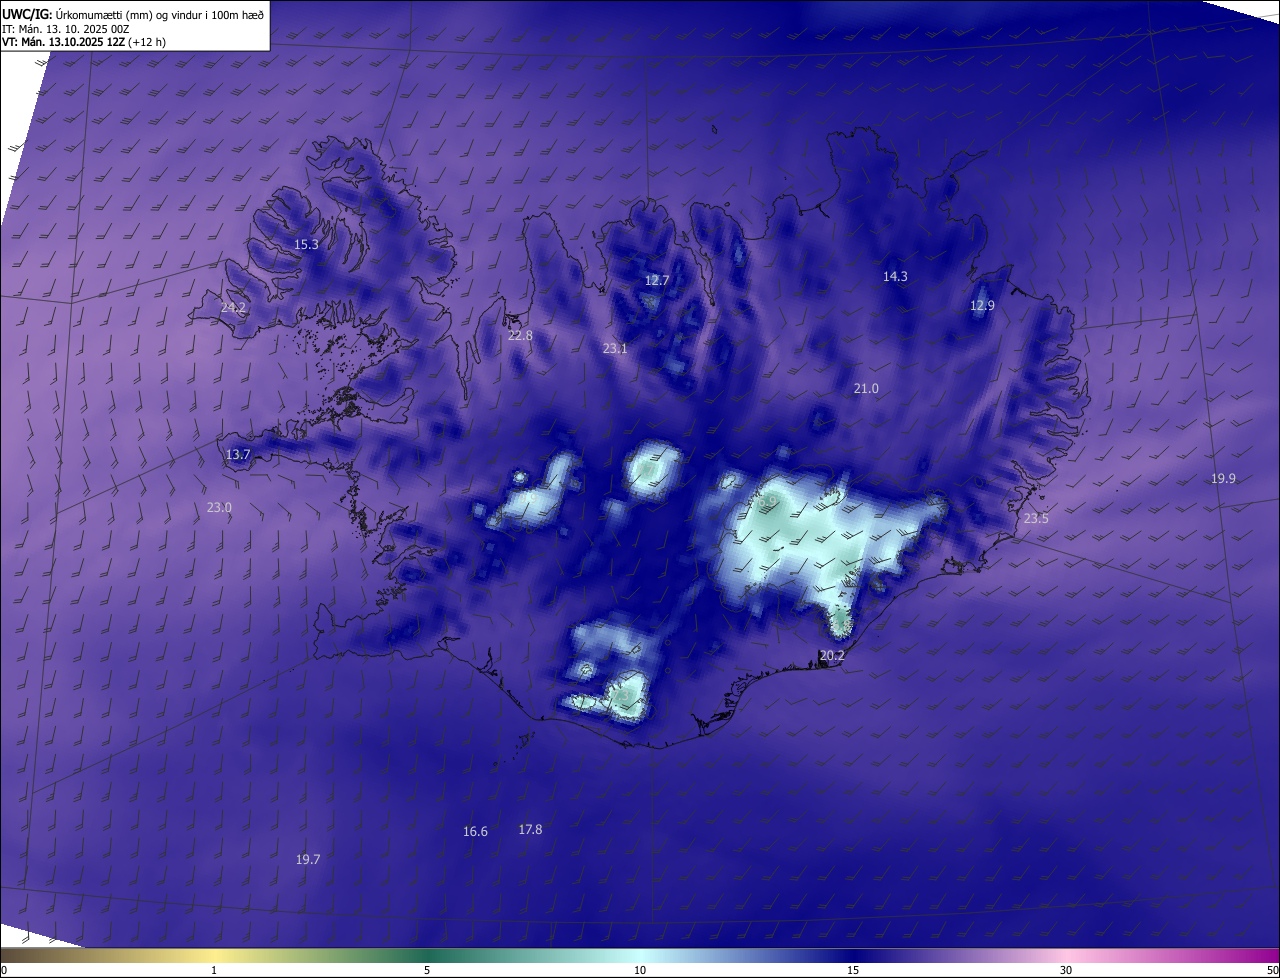The image size is (1280, 978).
Task: Click the 19.7 value label
Action: click(308, 859)
